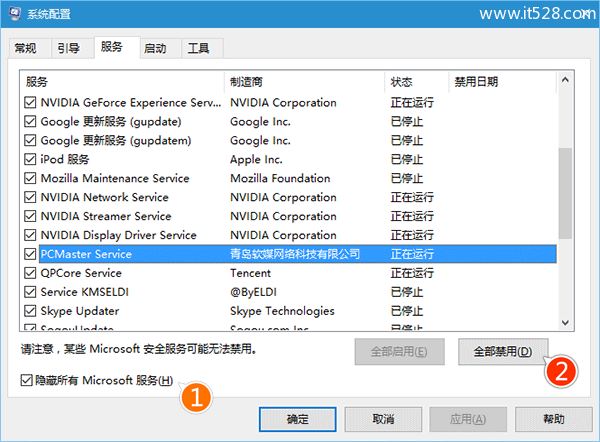This screenshot has width=600, height=442.
Task: Uncheck the Skype Updater checkbox
Action: tap(30, 311)
